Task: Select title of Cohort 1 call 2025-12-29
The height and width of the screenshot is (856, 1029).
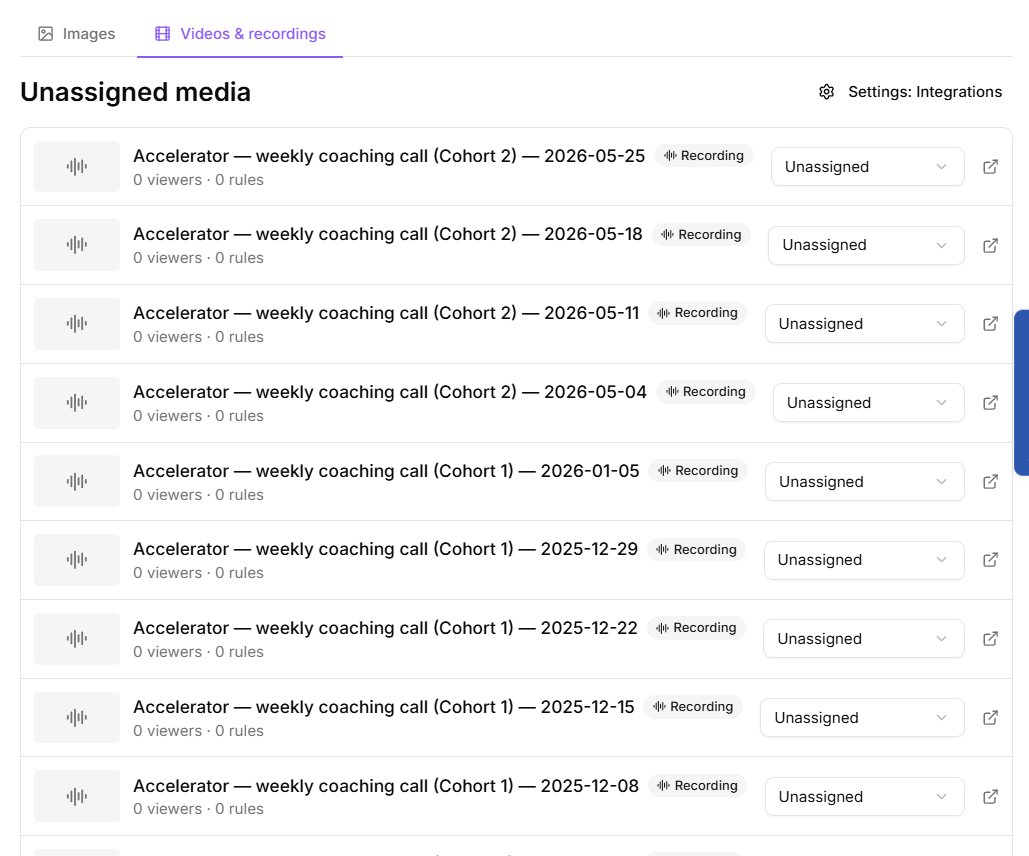Action: 386,549
